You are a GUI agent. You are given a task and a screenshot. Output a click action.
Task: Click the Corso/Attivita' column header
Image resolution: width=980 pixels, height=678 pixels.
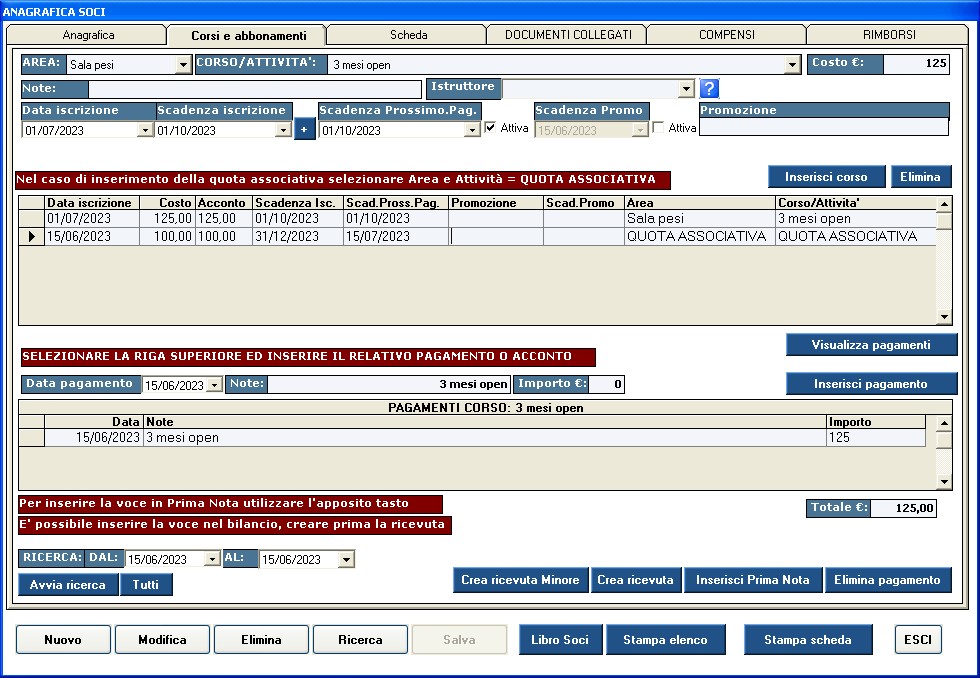click(x=855, y=203)
